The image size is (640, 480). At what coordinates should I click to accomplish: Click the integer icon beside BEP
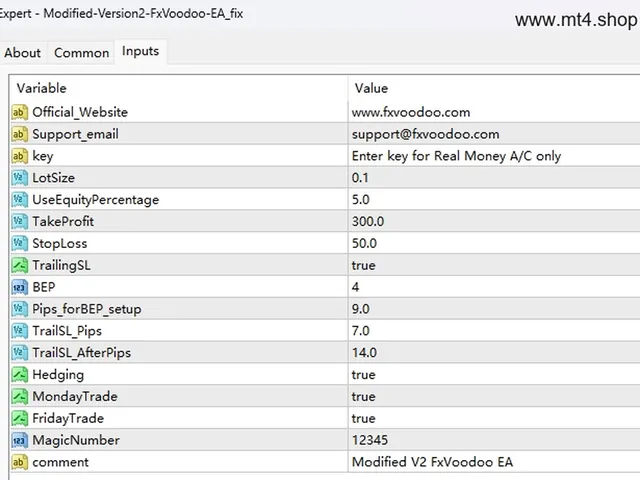pos(20,287)
